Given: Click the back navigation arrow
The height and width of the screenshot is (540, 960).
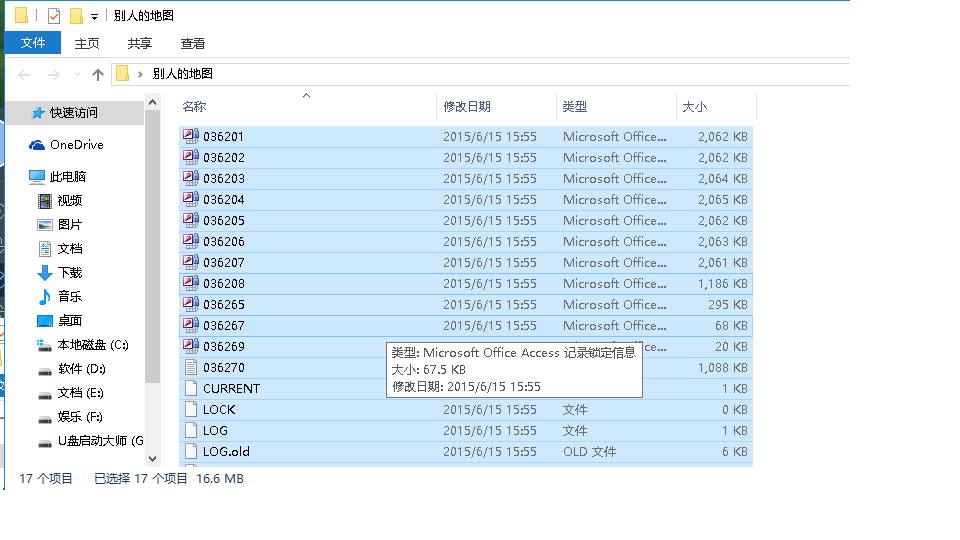Looking at the screenshot, I should 24,75.
